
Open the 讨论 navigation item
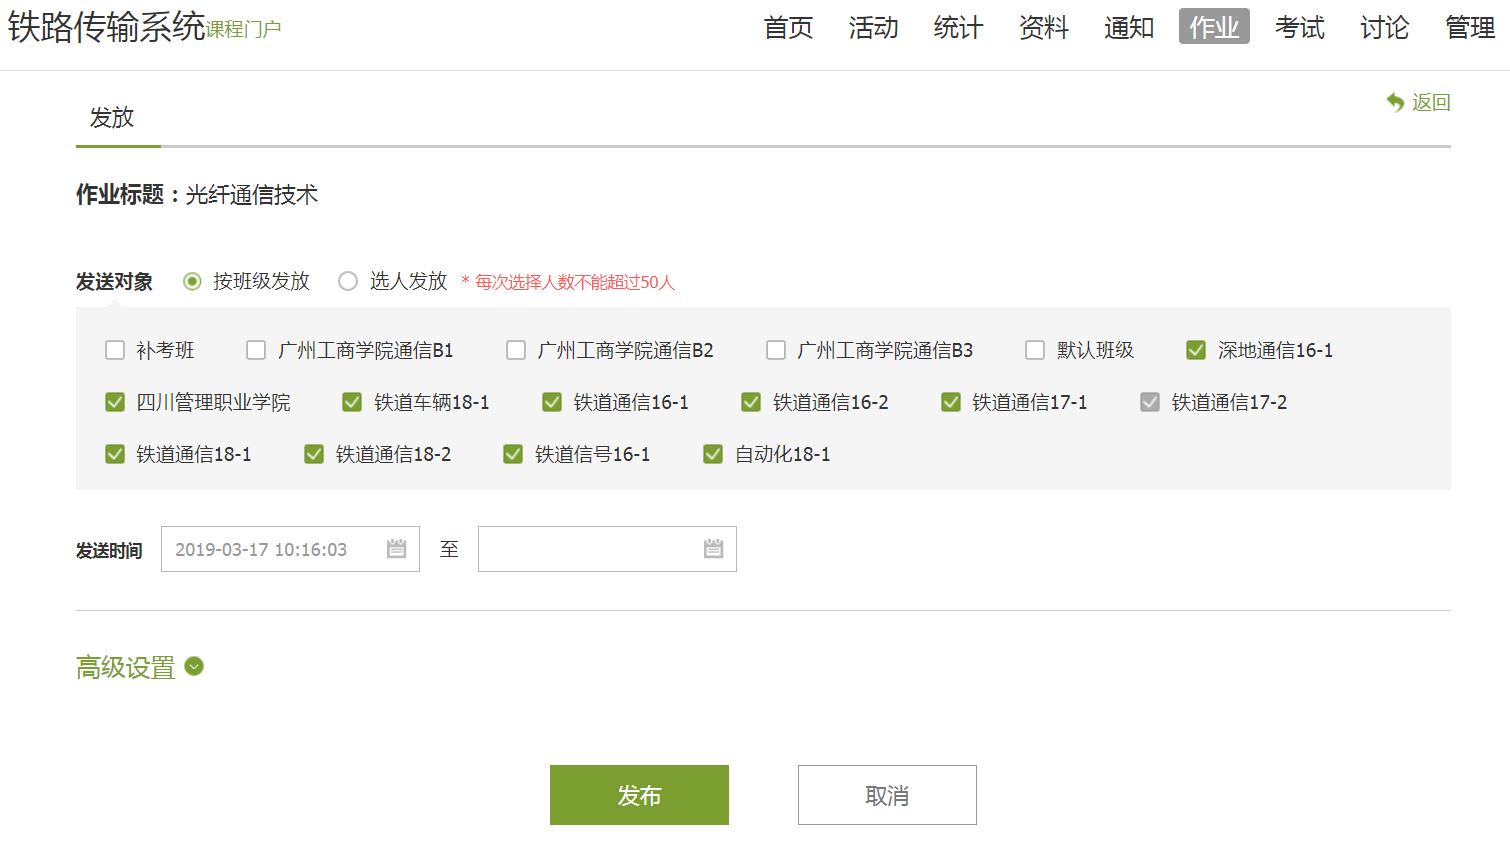[1385, 27]
